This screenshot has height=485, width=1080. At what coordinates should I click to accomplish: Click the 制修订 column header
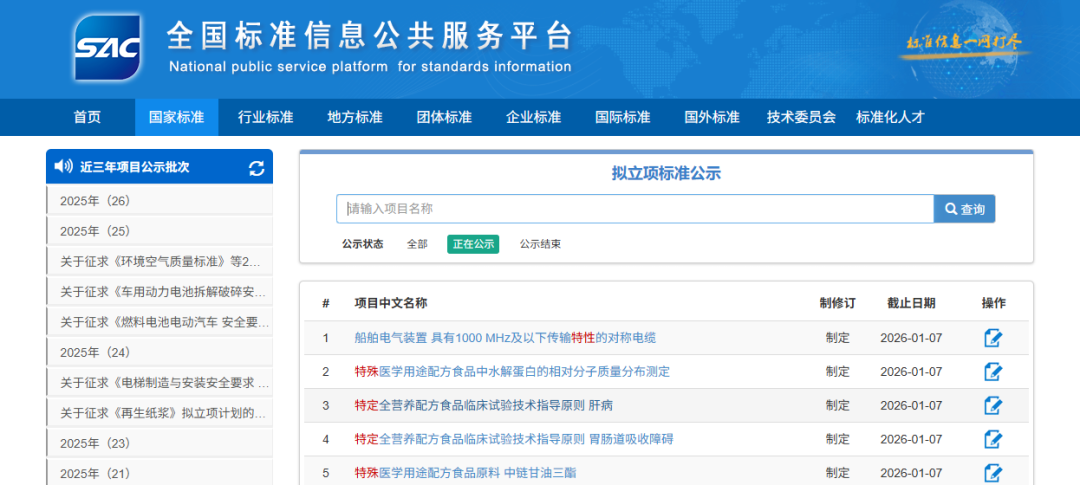pyautogui.click(x=838, y=303)
